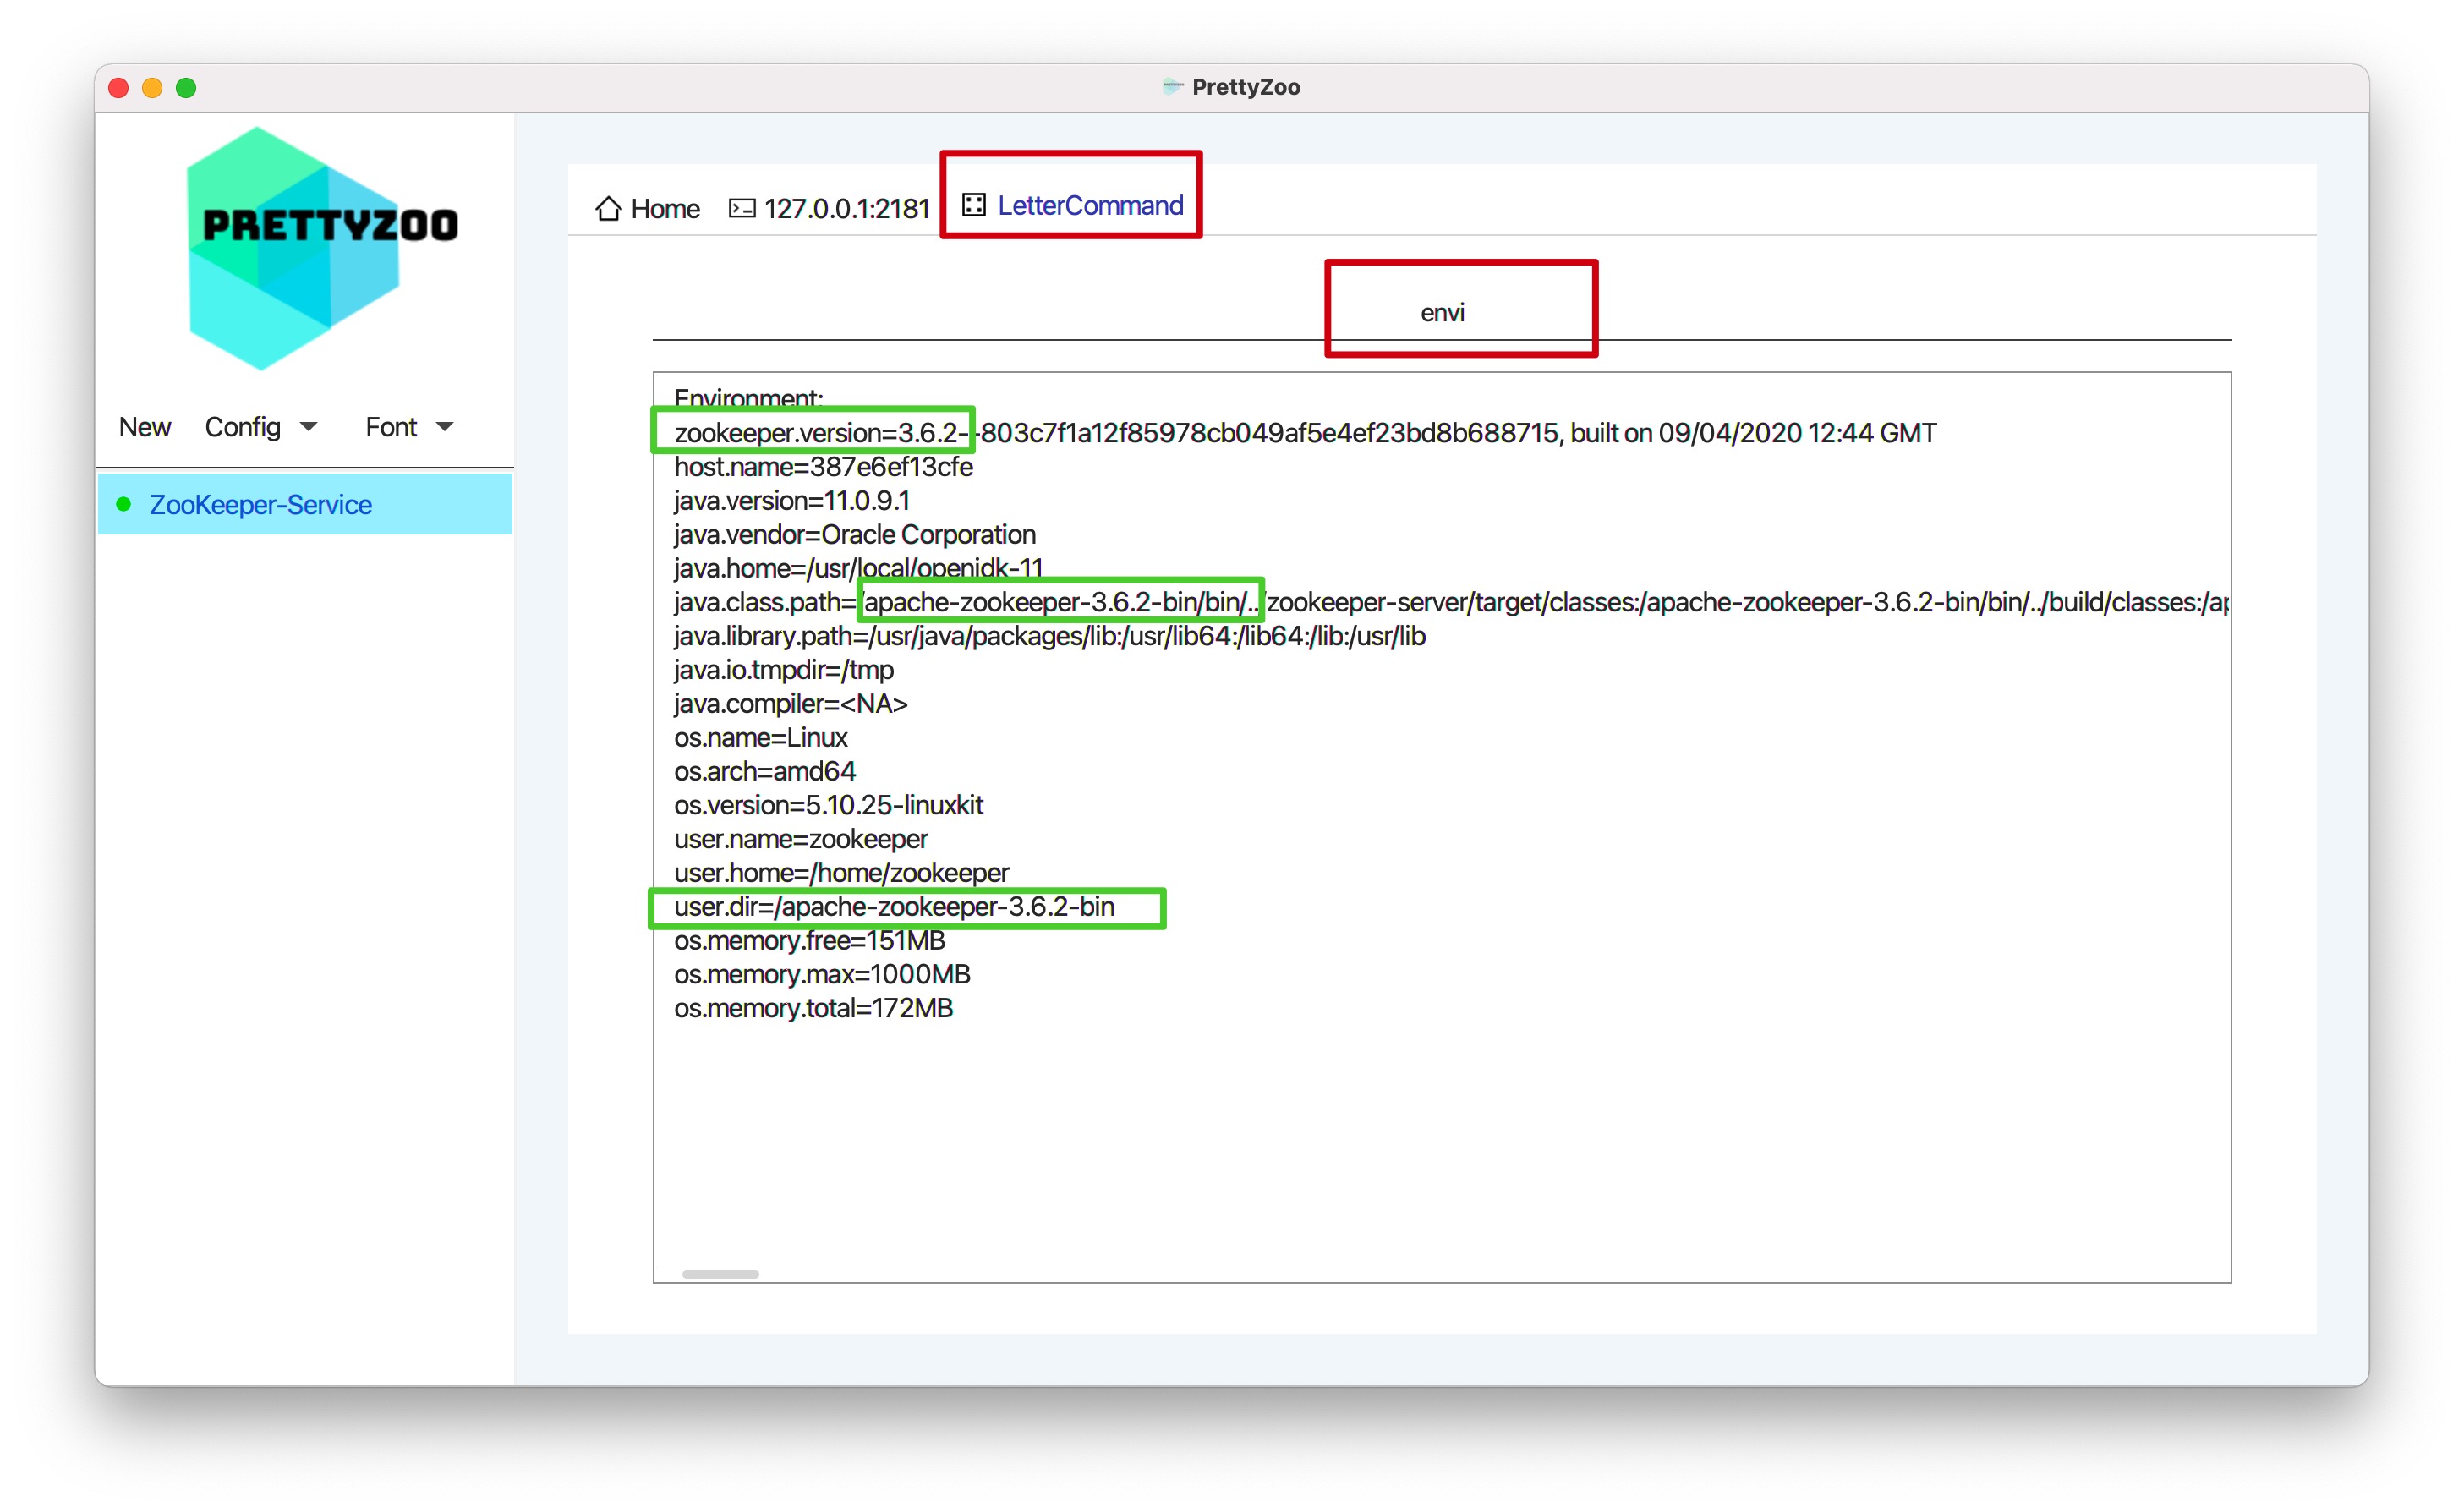Click the New button in sidebar

click(x=145, y=427)
